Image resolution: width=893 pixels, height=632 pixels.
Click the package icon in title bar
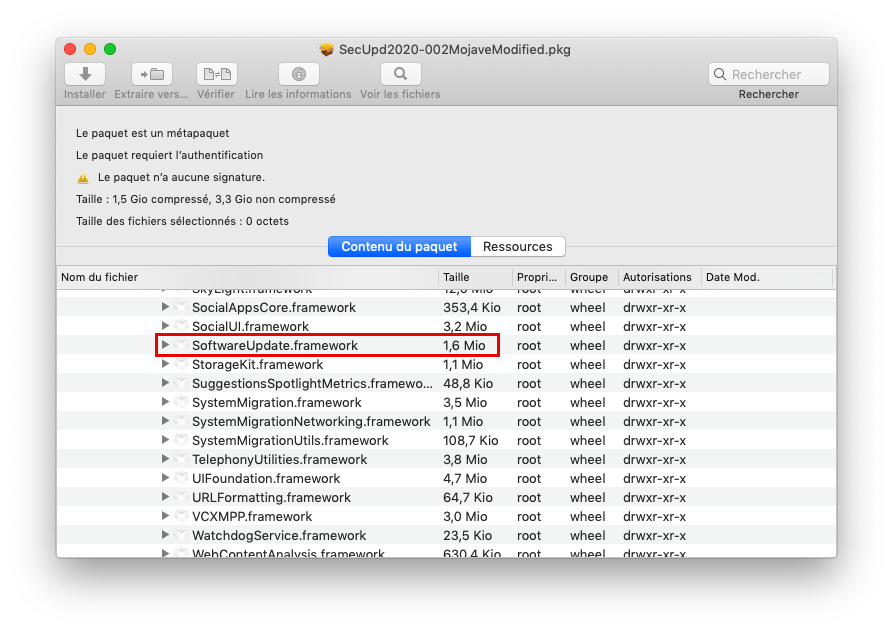pyautogui.click(x=326, y=50)
